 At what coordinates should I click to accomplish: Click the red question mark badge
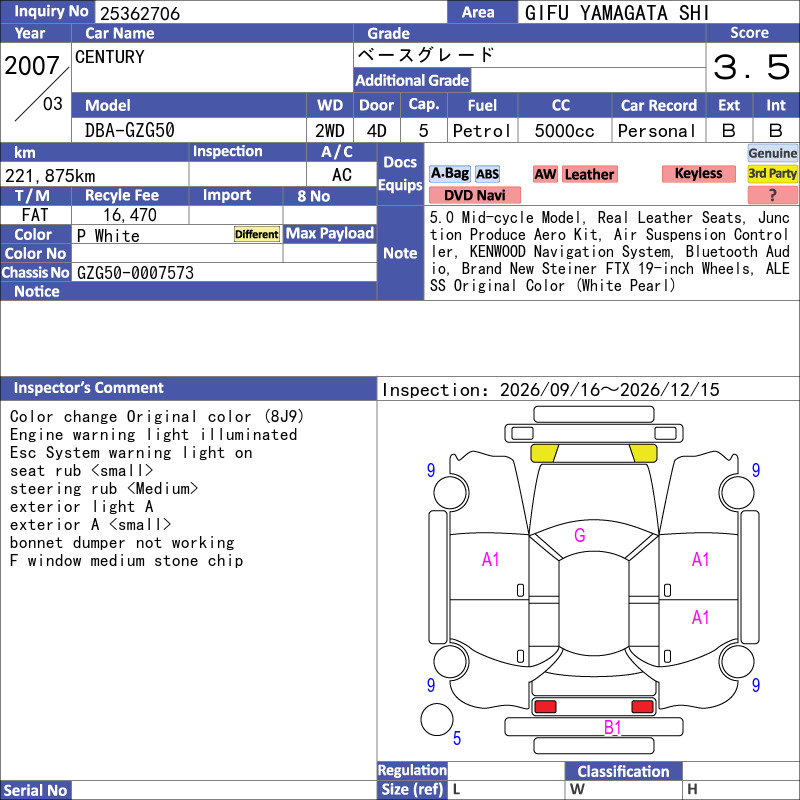click(x=772, y=195)
